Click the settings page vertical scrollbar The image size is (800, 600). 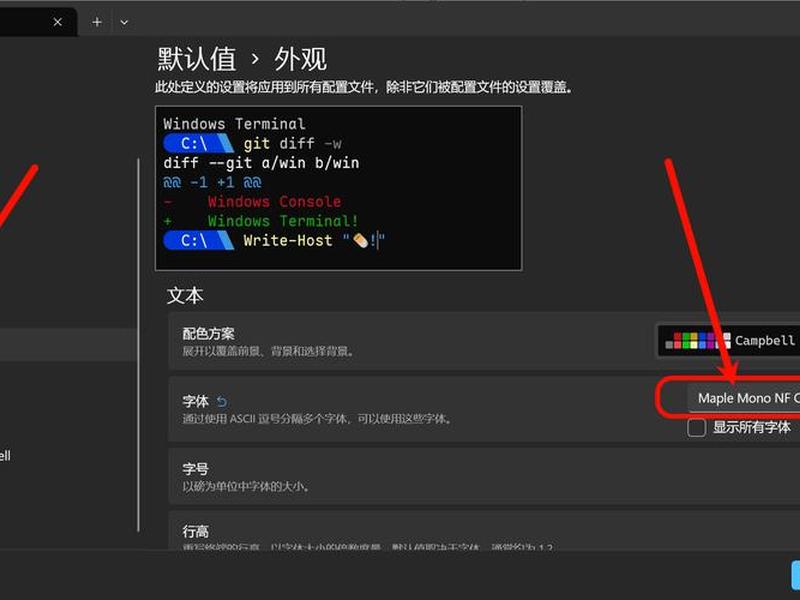[138, 345]
